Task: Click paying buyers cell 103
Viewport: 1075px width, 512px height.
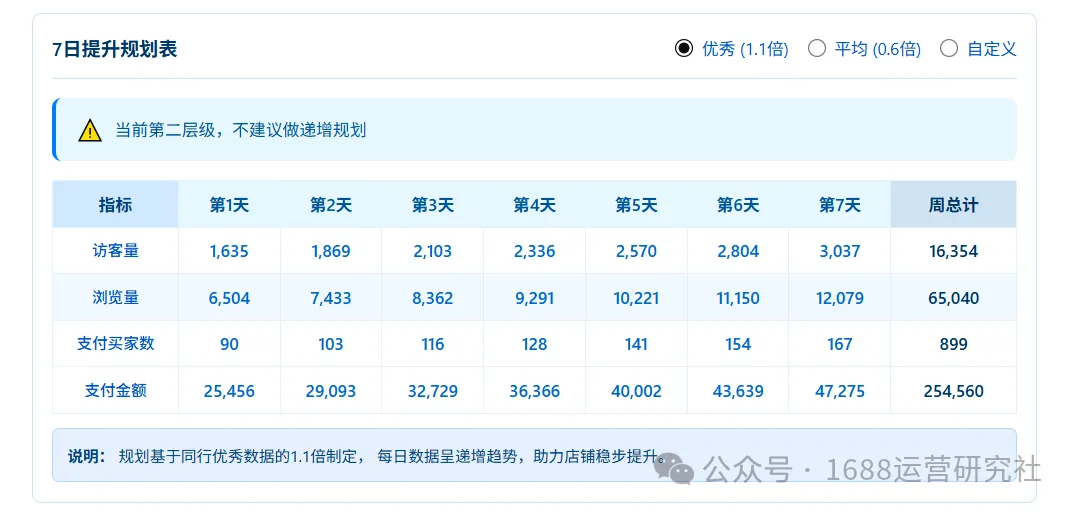Action: click(x=330, y=344)
